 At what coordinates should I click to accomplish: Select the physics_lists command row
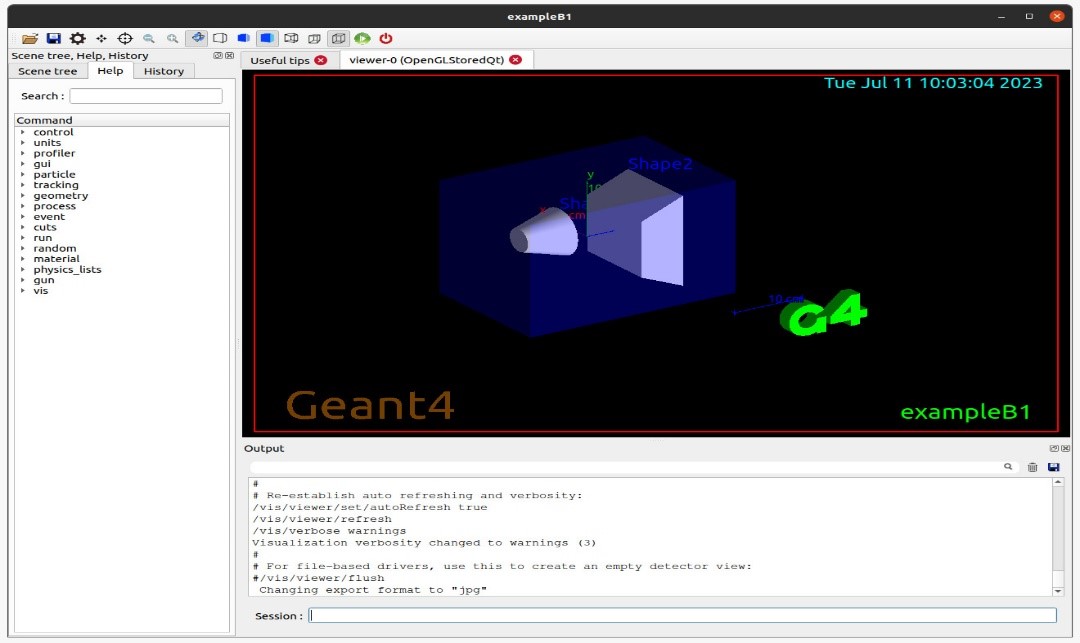[x=122, y=269]
